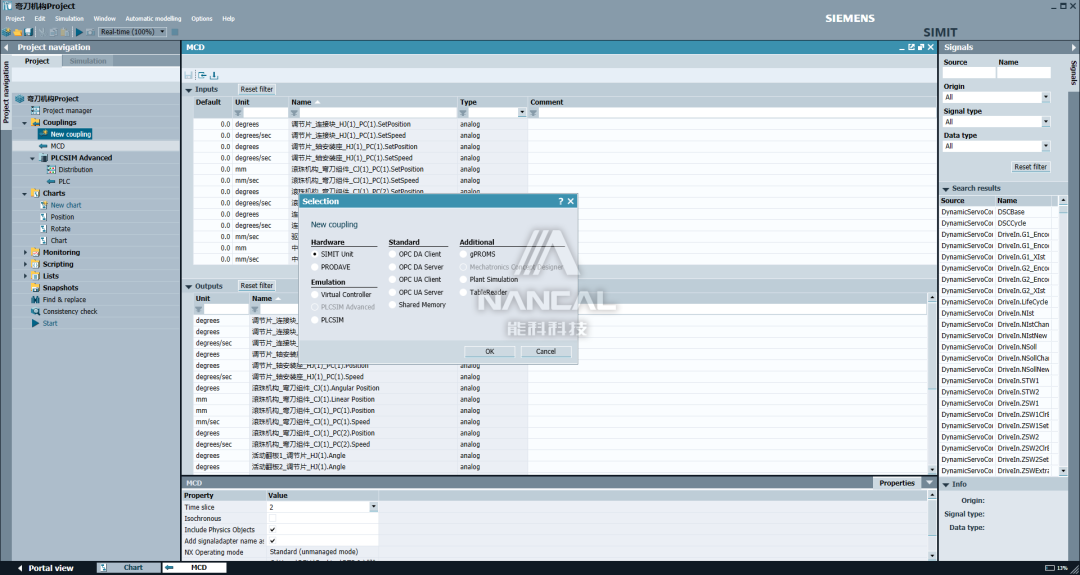
Task: Open the Signal type dropdown
Action: (x=1046, y=122)
